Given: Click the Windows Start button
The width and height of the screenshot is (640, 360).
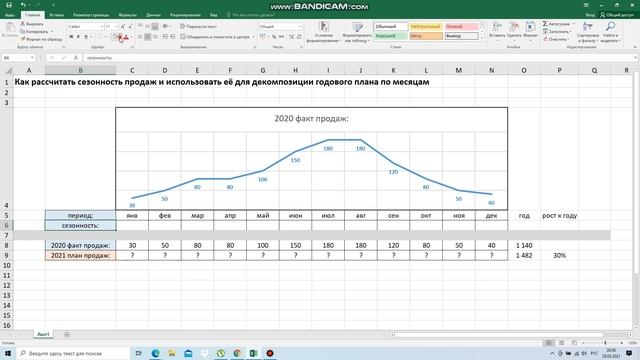Looking at the screenshot, I should (8, 353).
